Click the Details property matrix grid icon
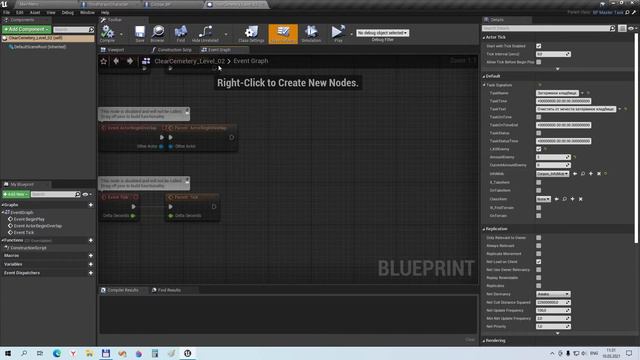The width and height of the screenshot is (640, 360). click(622, 28)
